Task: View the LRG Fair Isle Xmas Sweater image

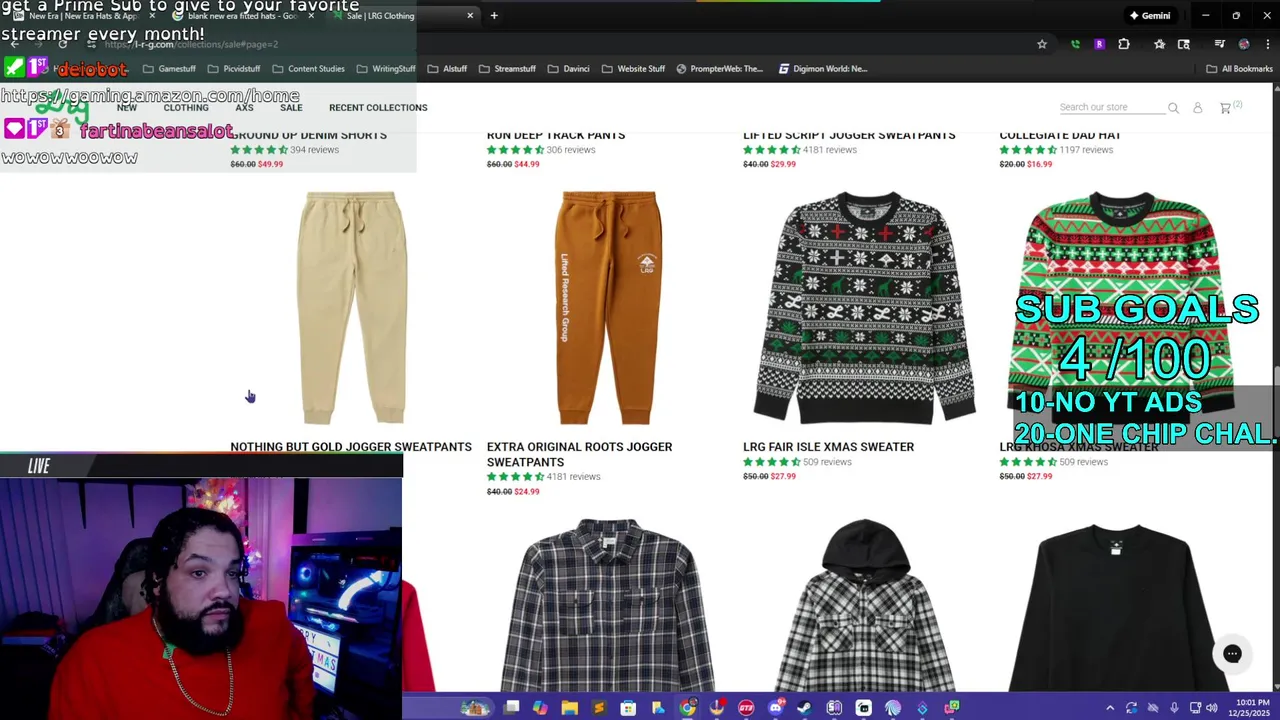Action: pos(864,308)
